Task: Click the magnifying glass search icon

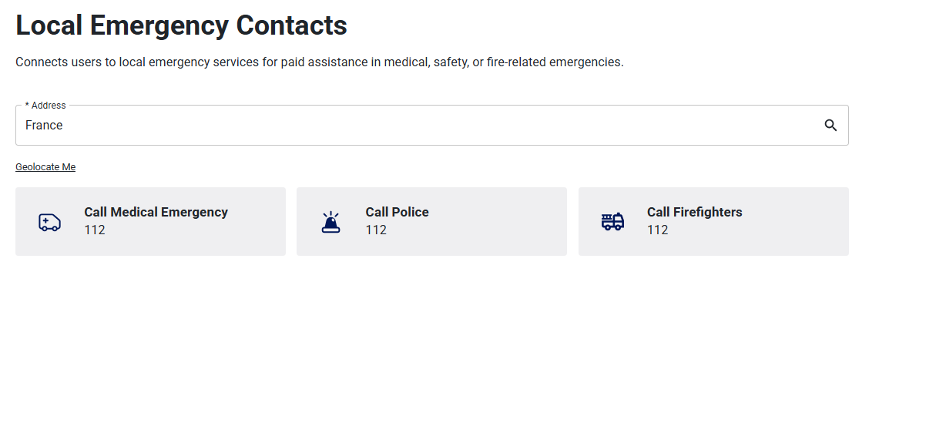Action: tap(830, 126)
